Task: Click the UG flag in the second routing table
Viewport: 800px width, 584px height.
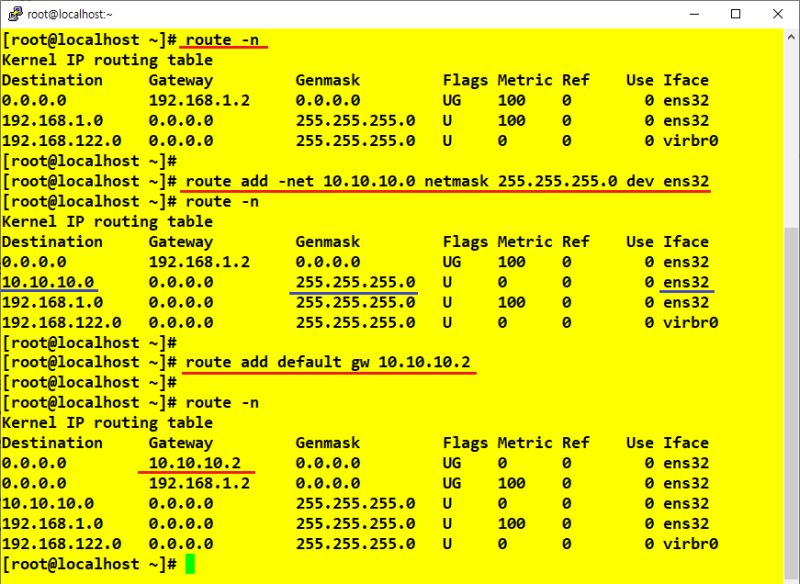Action: (452, 262)
